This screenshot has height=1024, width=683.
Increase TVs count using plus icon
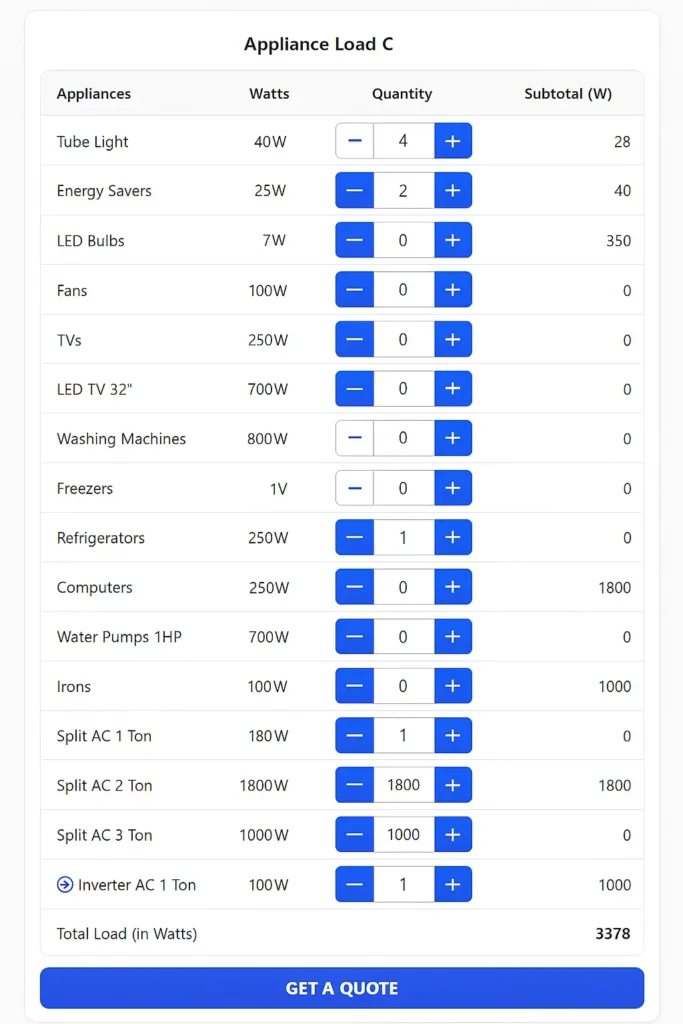click(453, 339)
